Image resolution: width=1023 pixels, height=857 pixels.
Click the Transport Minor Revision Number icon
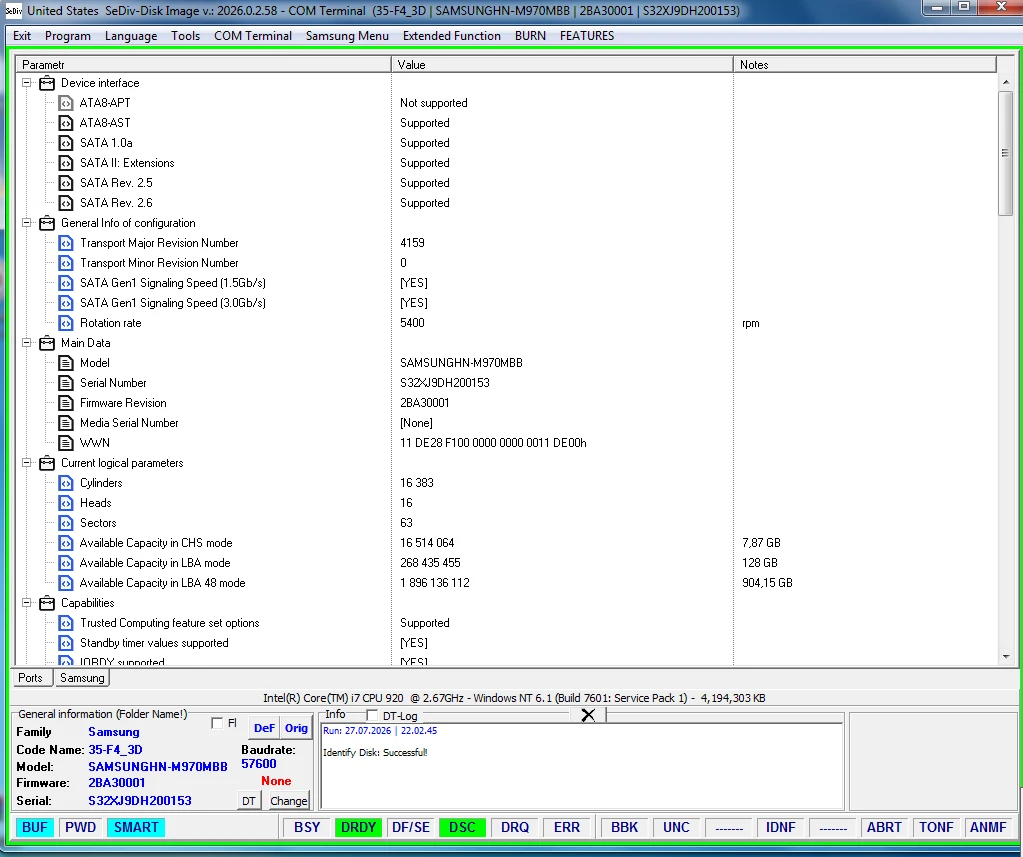66,263
